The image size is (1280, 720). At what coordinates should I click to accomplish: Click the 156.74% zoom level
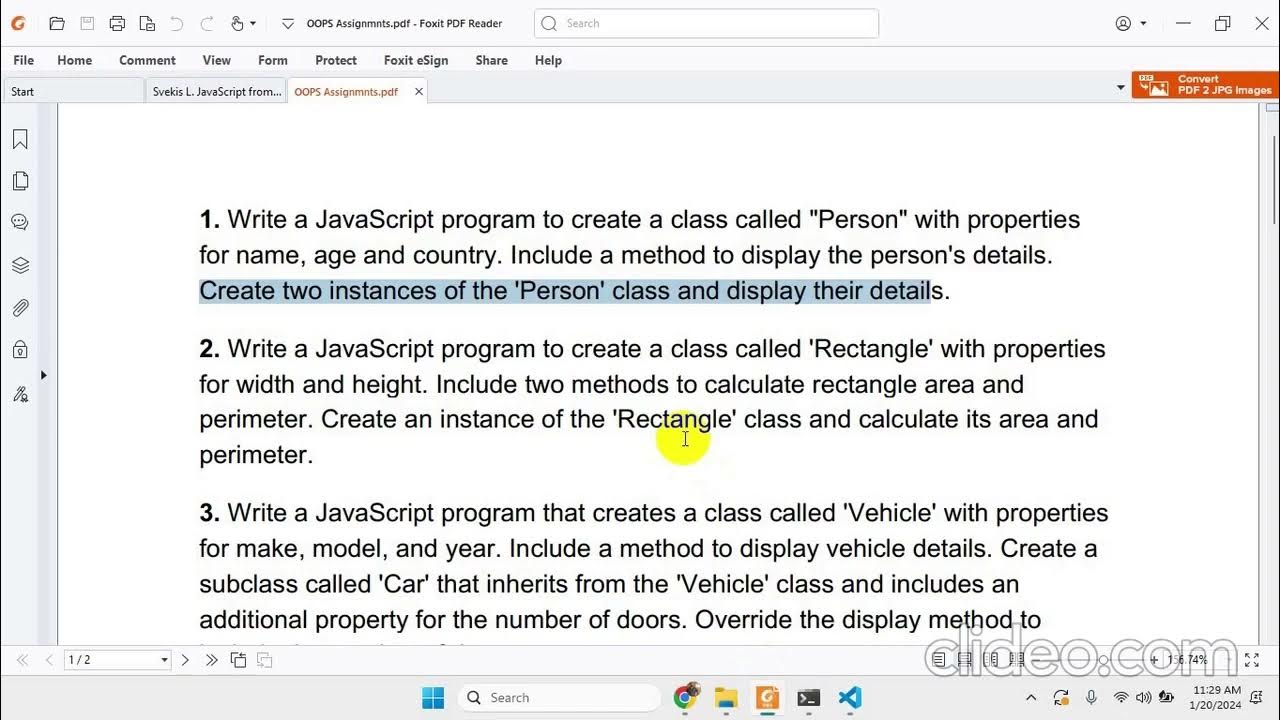click(x=1188, y=660)
